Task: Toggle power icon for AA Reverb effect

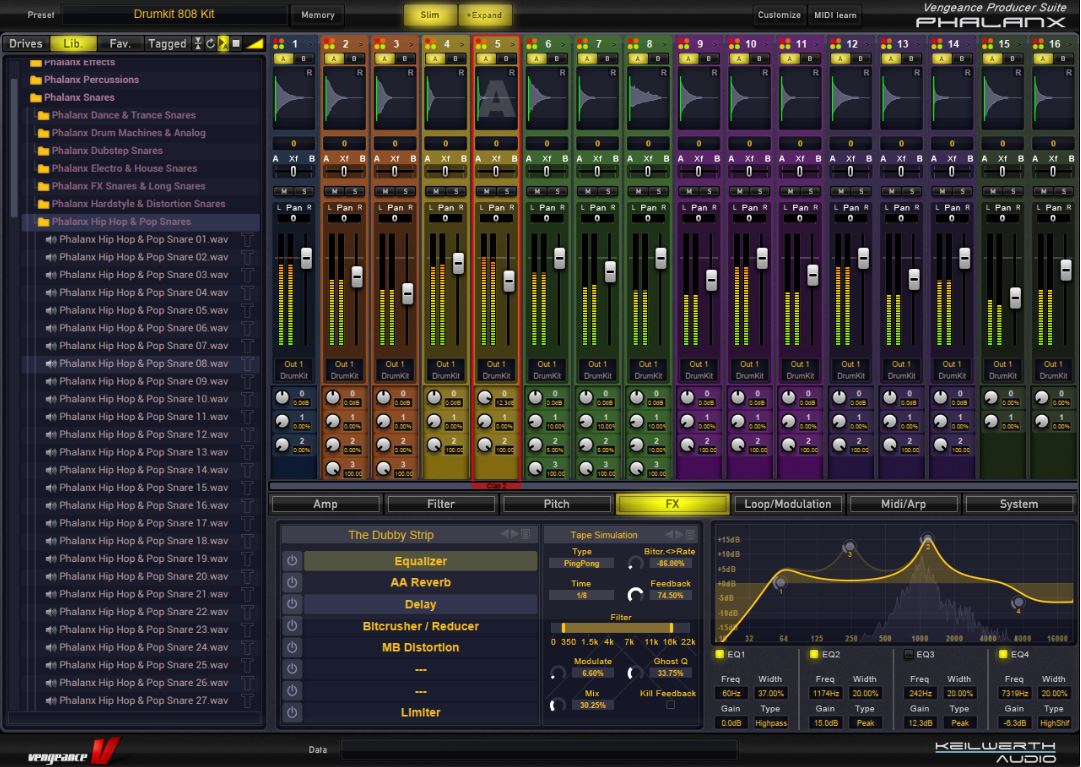Action: point(291,583)
